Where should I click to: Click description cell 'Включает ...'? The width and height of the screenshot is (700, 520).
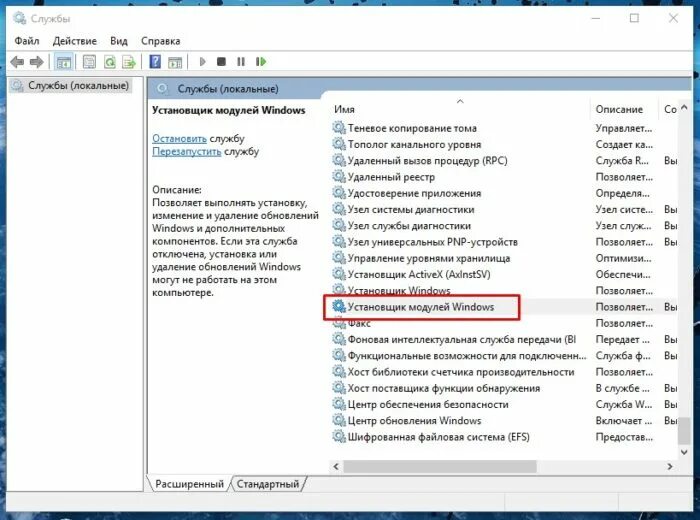point(623,420)
